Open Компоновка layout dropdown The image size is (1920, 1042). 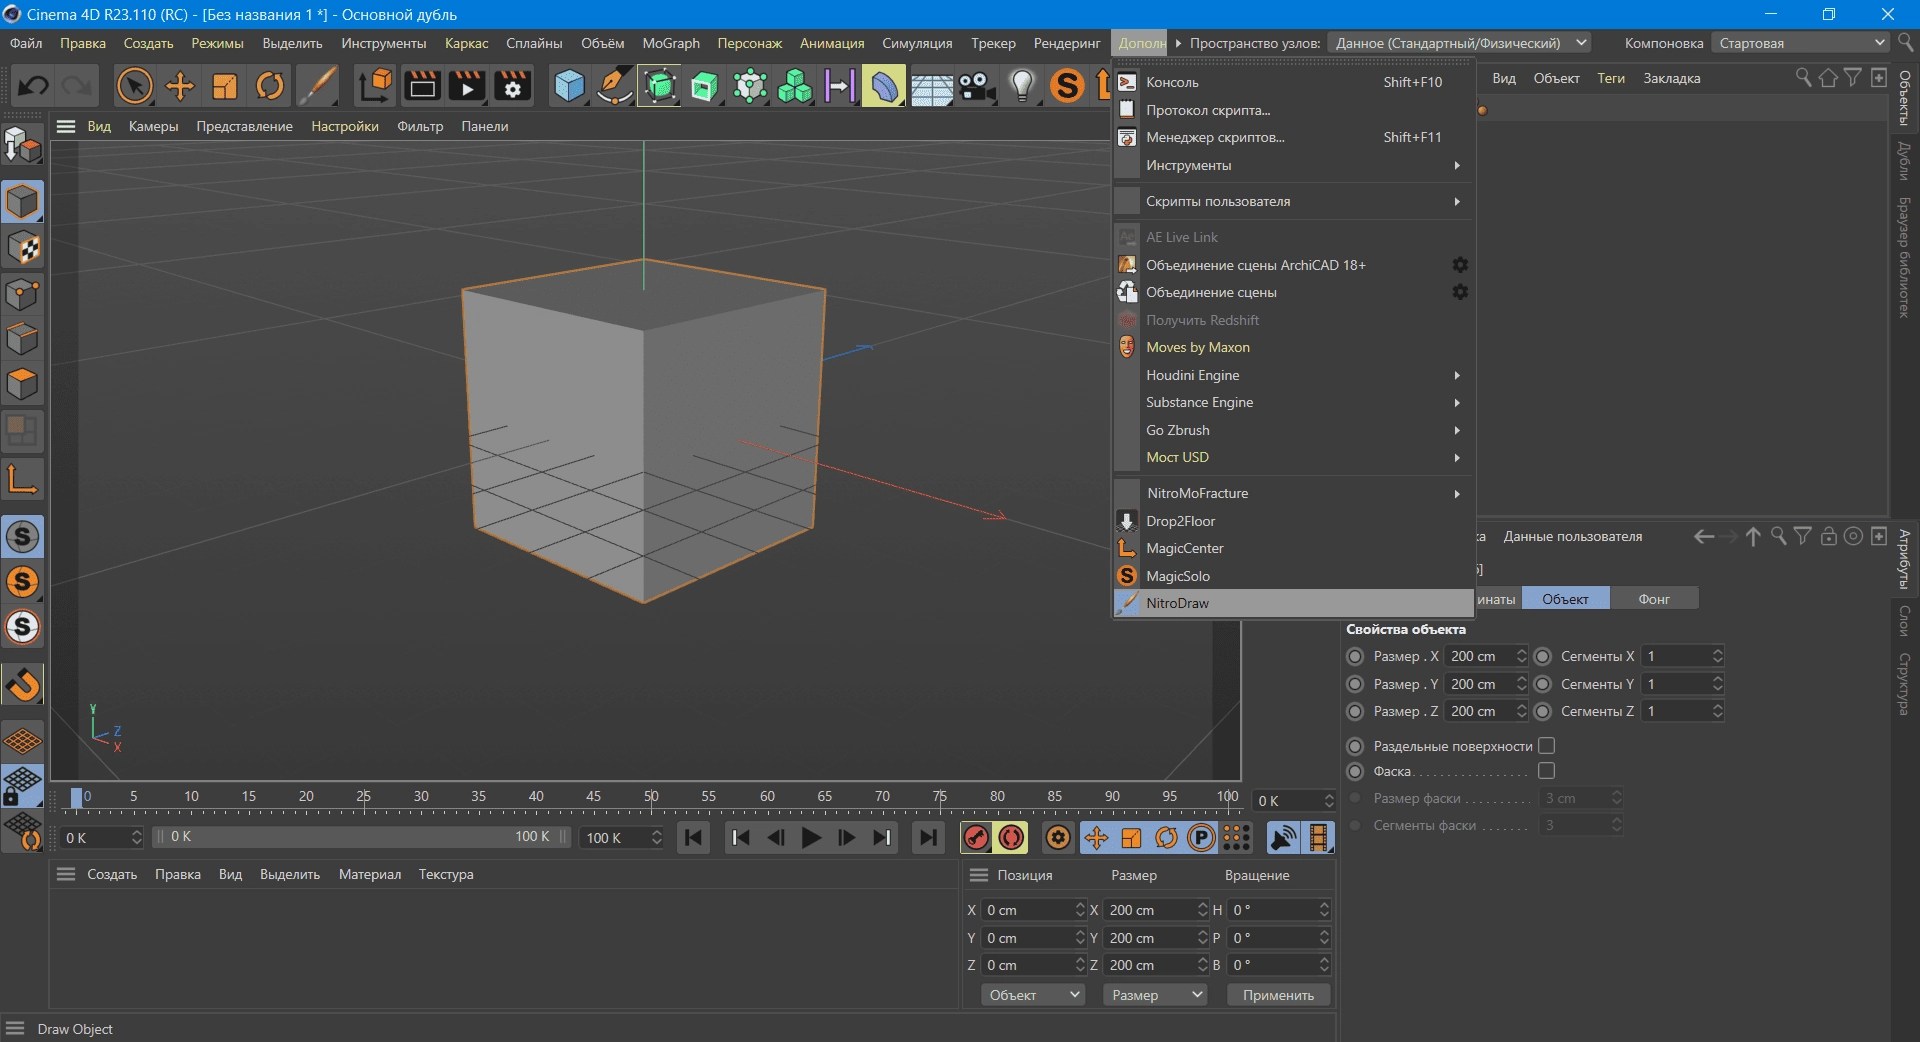coord(1799,43)
